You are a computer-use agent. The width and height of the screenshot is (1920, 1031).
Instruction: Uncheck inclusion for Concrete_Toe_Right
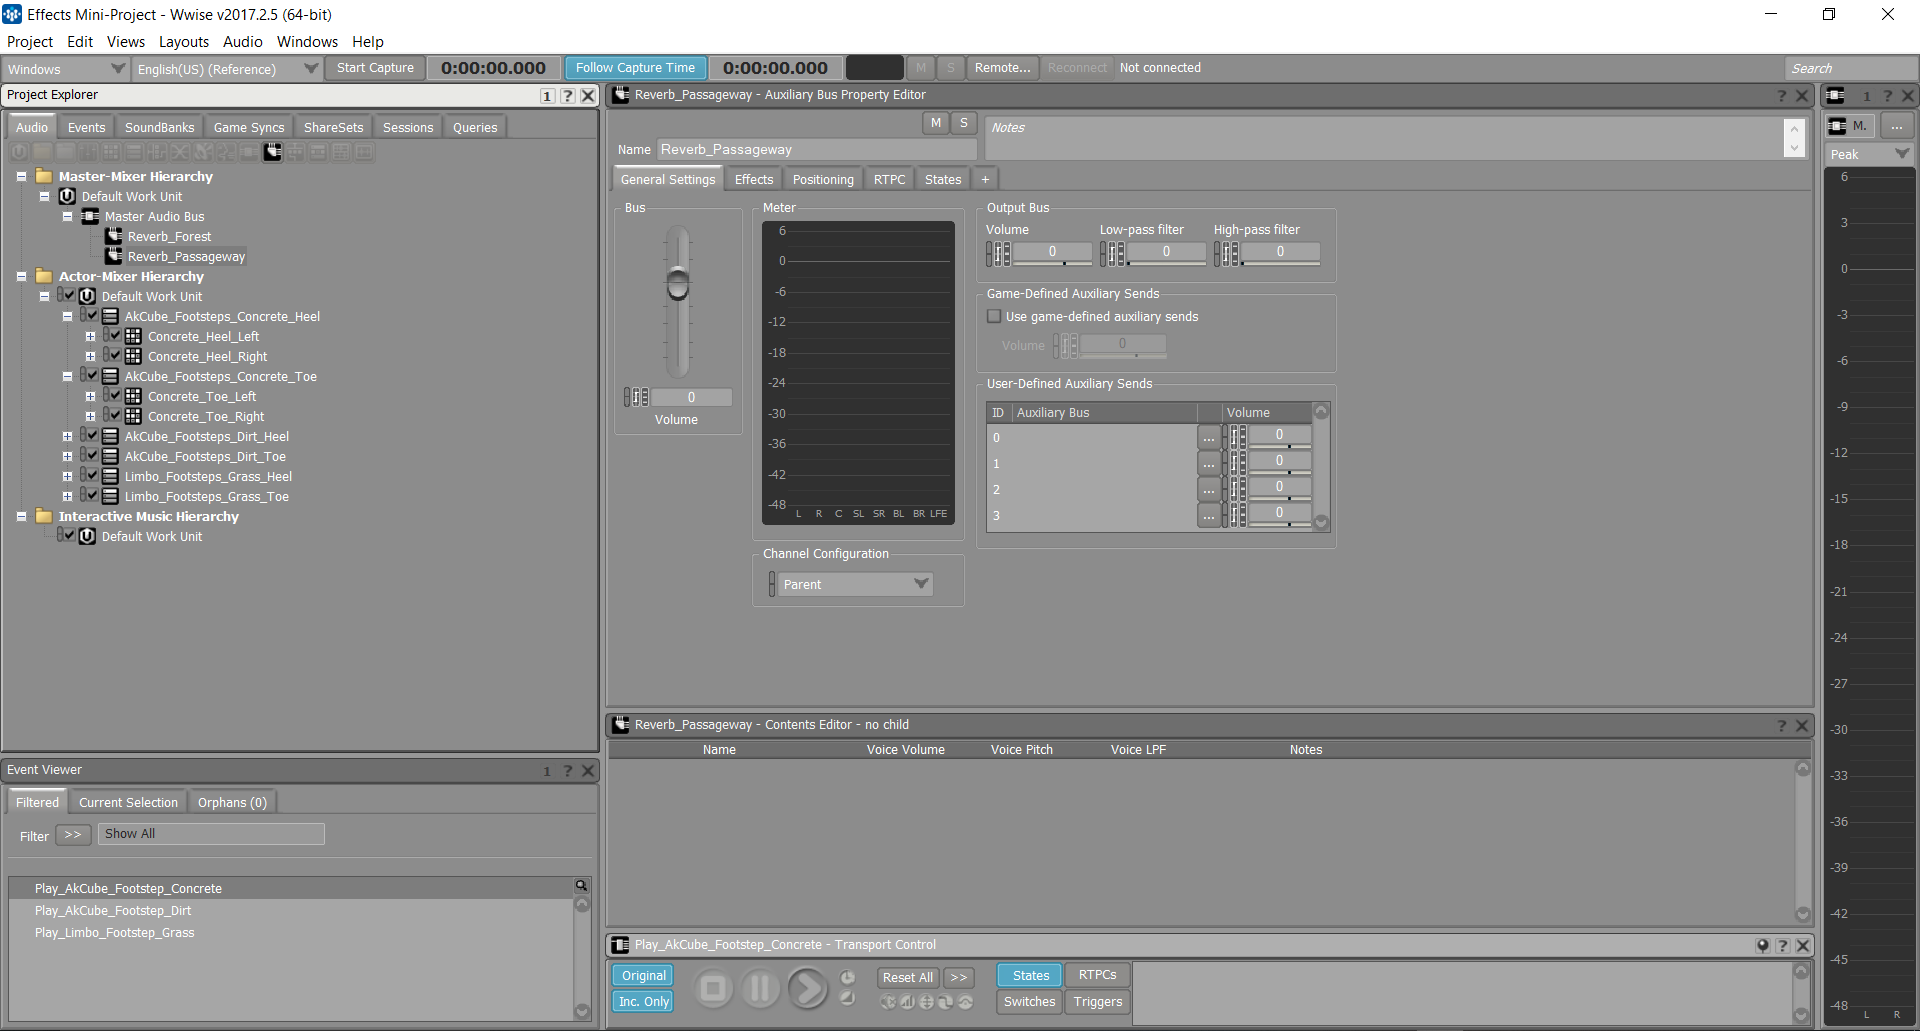click(115, 415)
